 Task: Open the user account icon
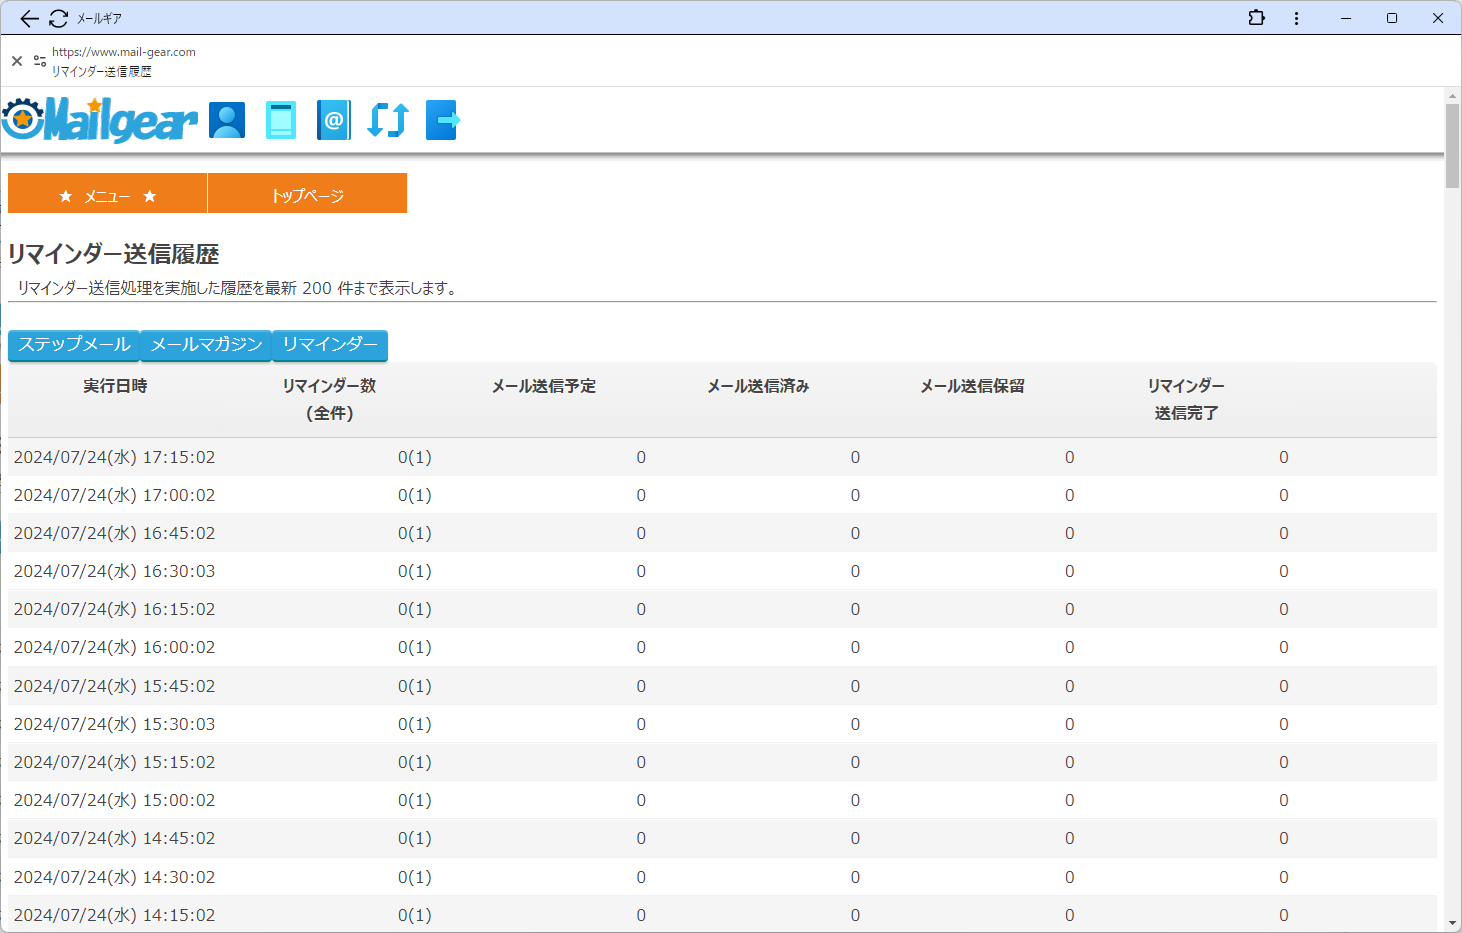click(227, 120)
